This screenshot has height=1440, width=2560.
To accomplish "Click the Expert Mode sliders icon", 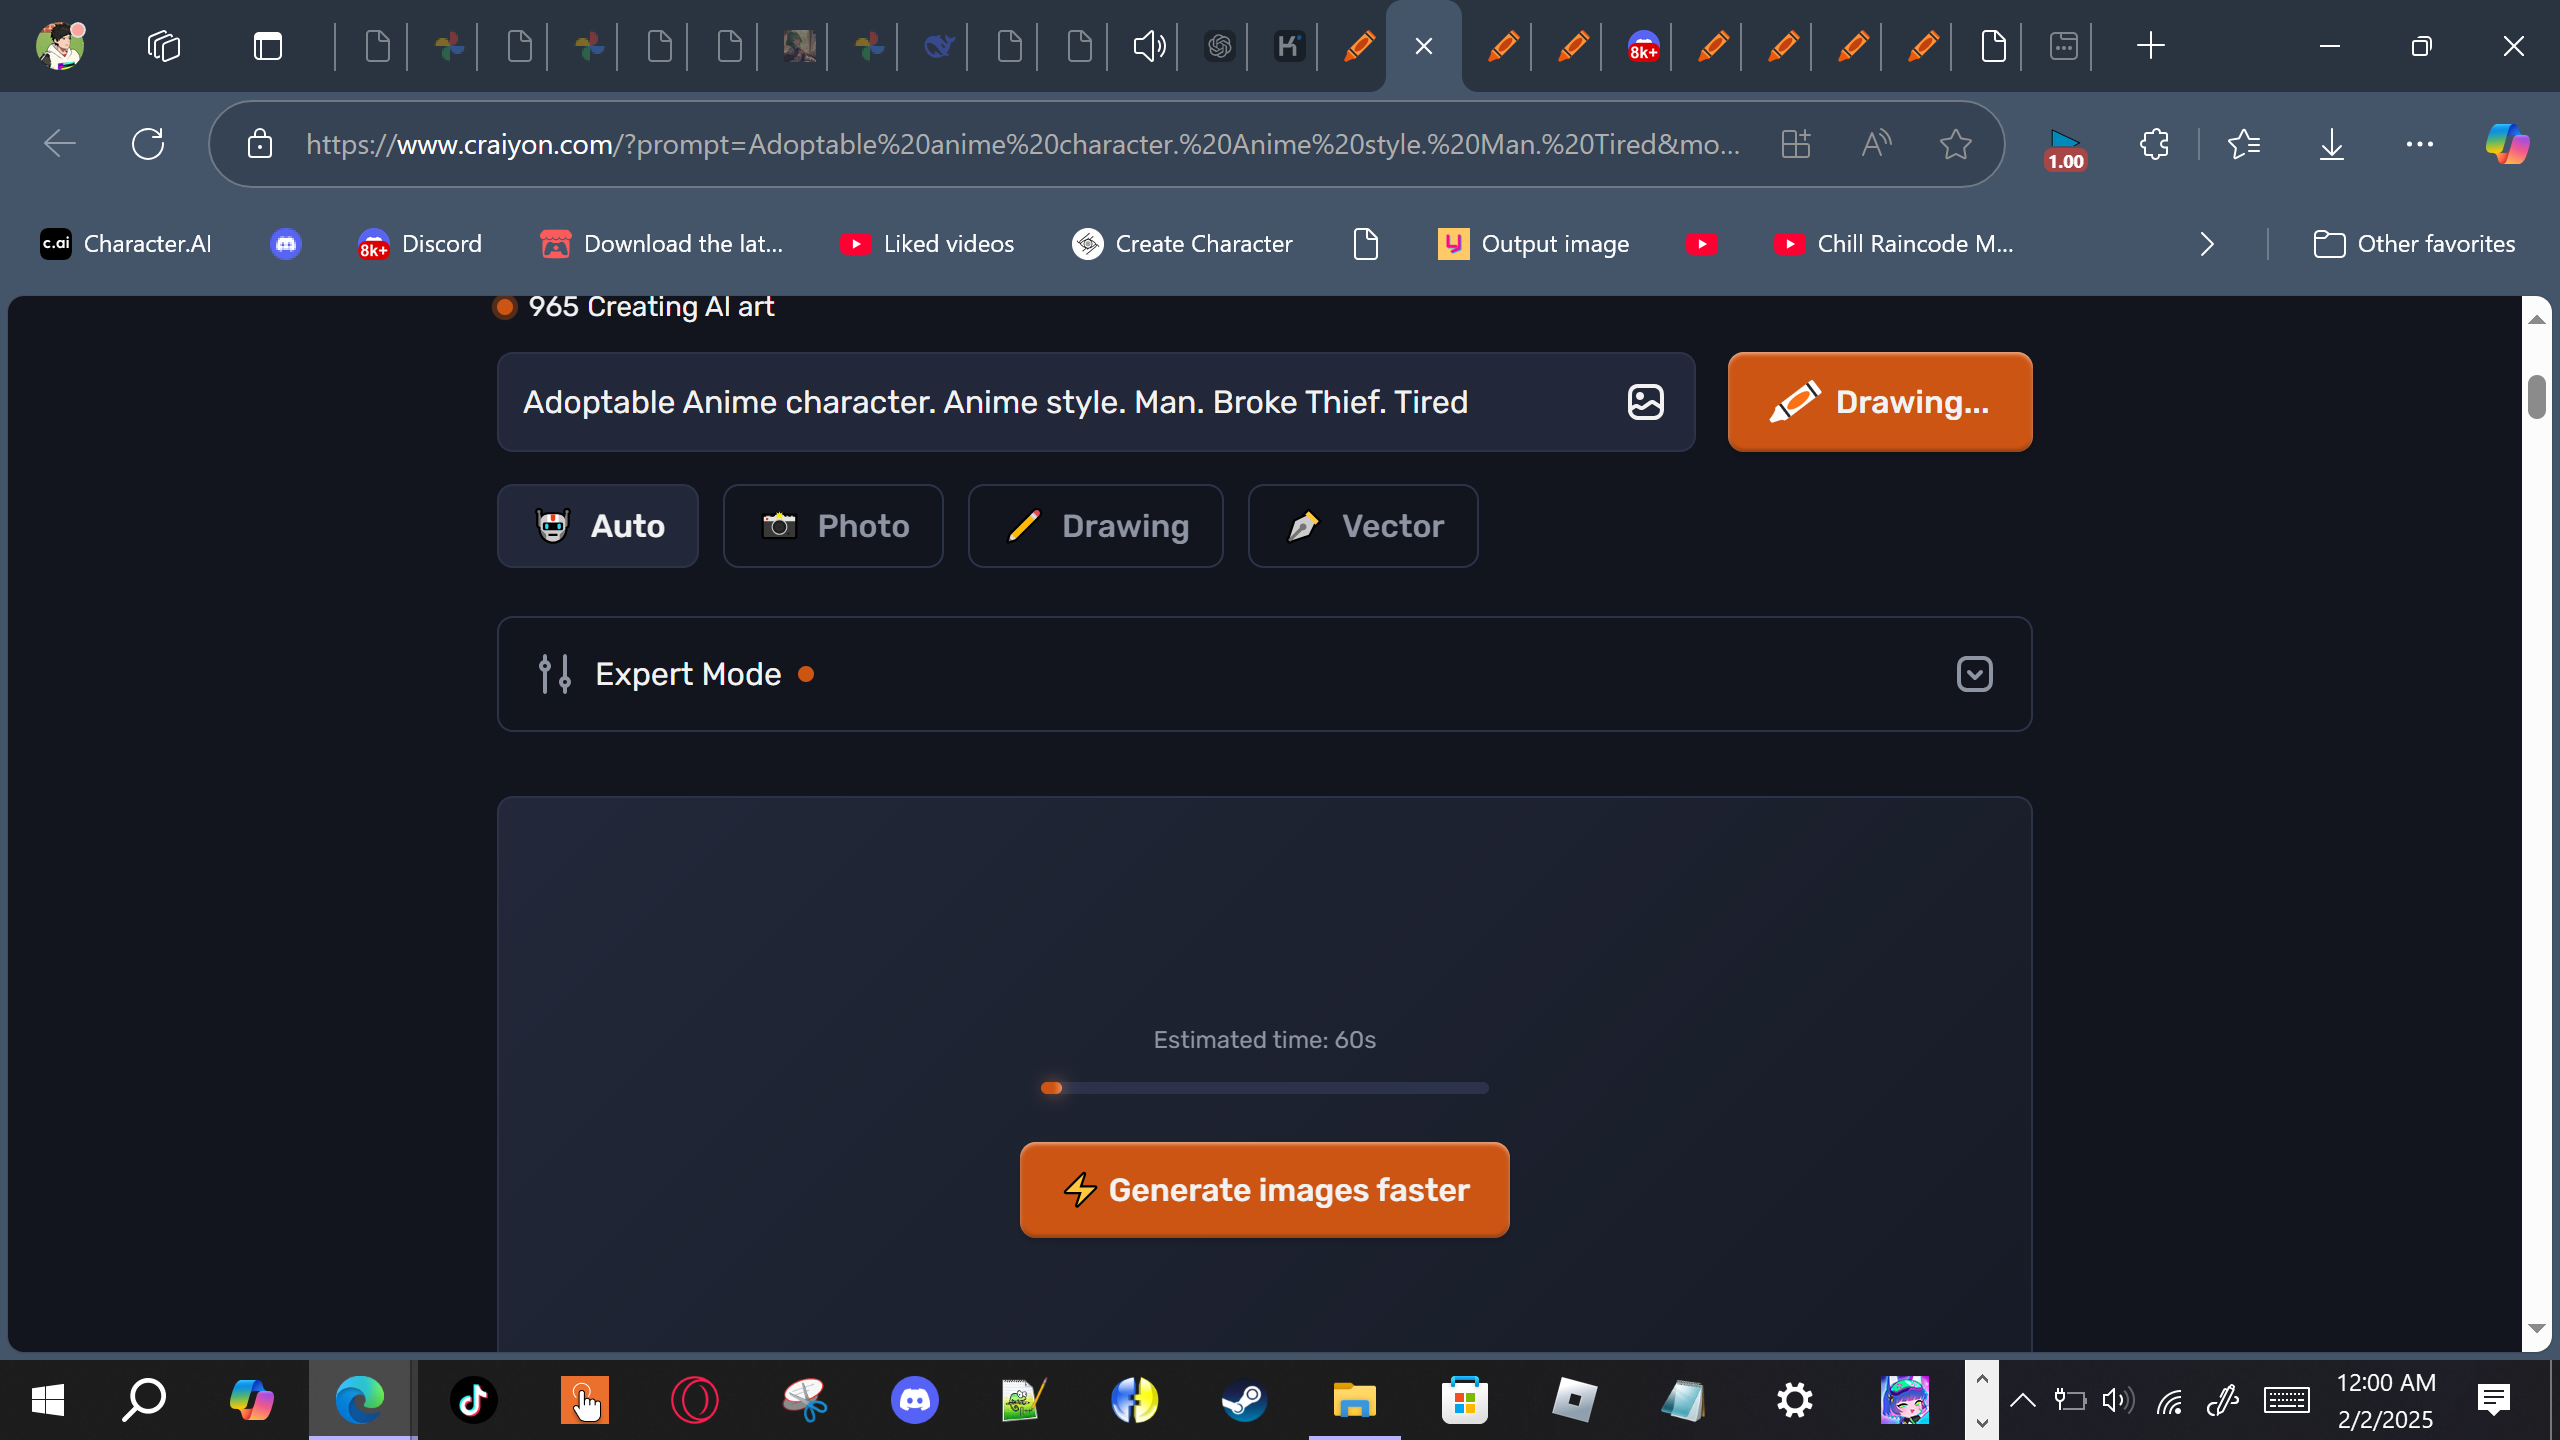I will [x=554, y=674].
